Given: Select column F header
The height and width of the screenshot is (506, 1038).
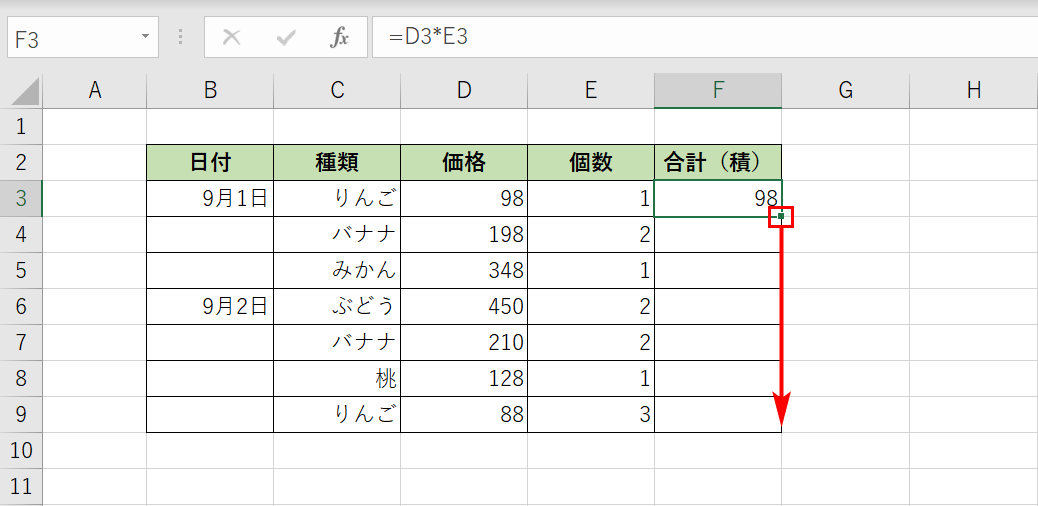Looking at the screenshot, I should click(718, 91).
